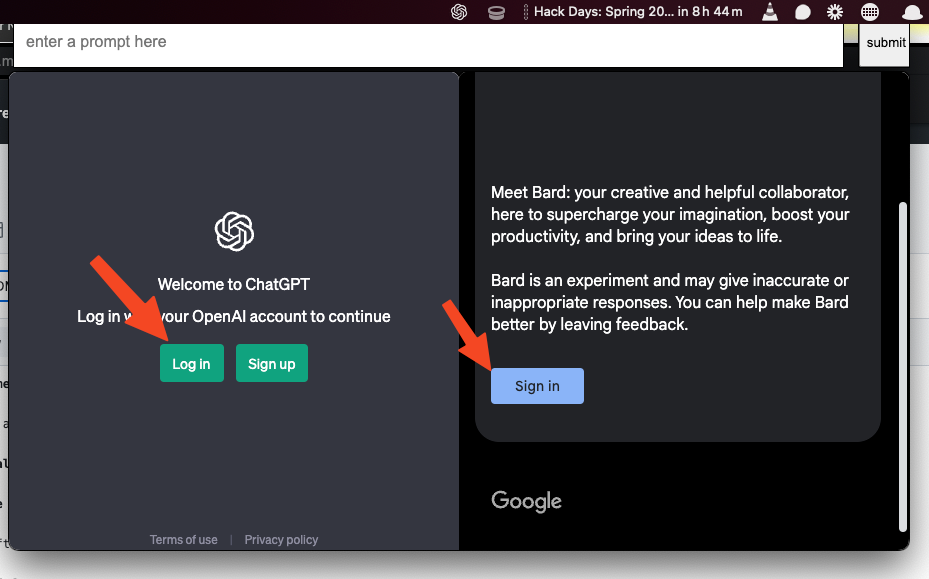Screen dimensions: 929x579
Task: Click the Google logo in Bard panel
Action: point(526,501)
